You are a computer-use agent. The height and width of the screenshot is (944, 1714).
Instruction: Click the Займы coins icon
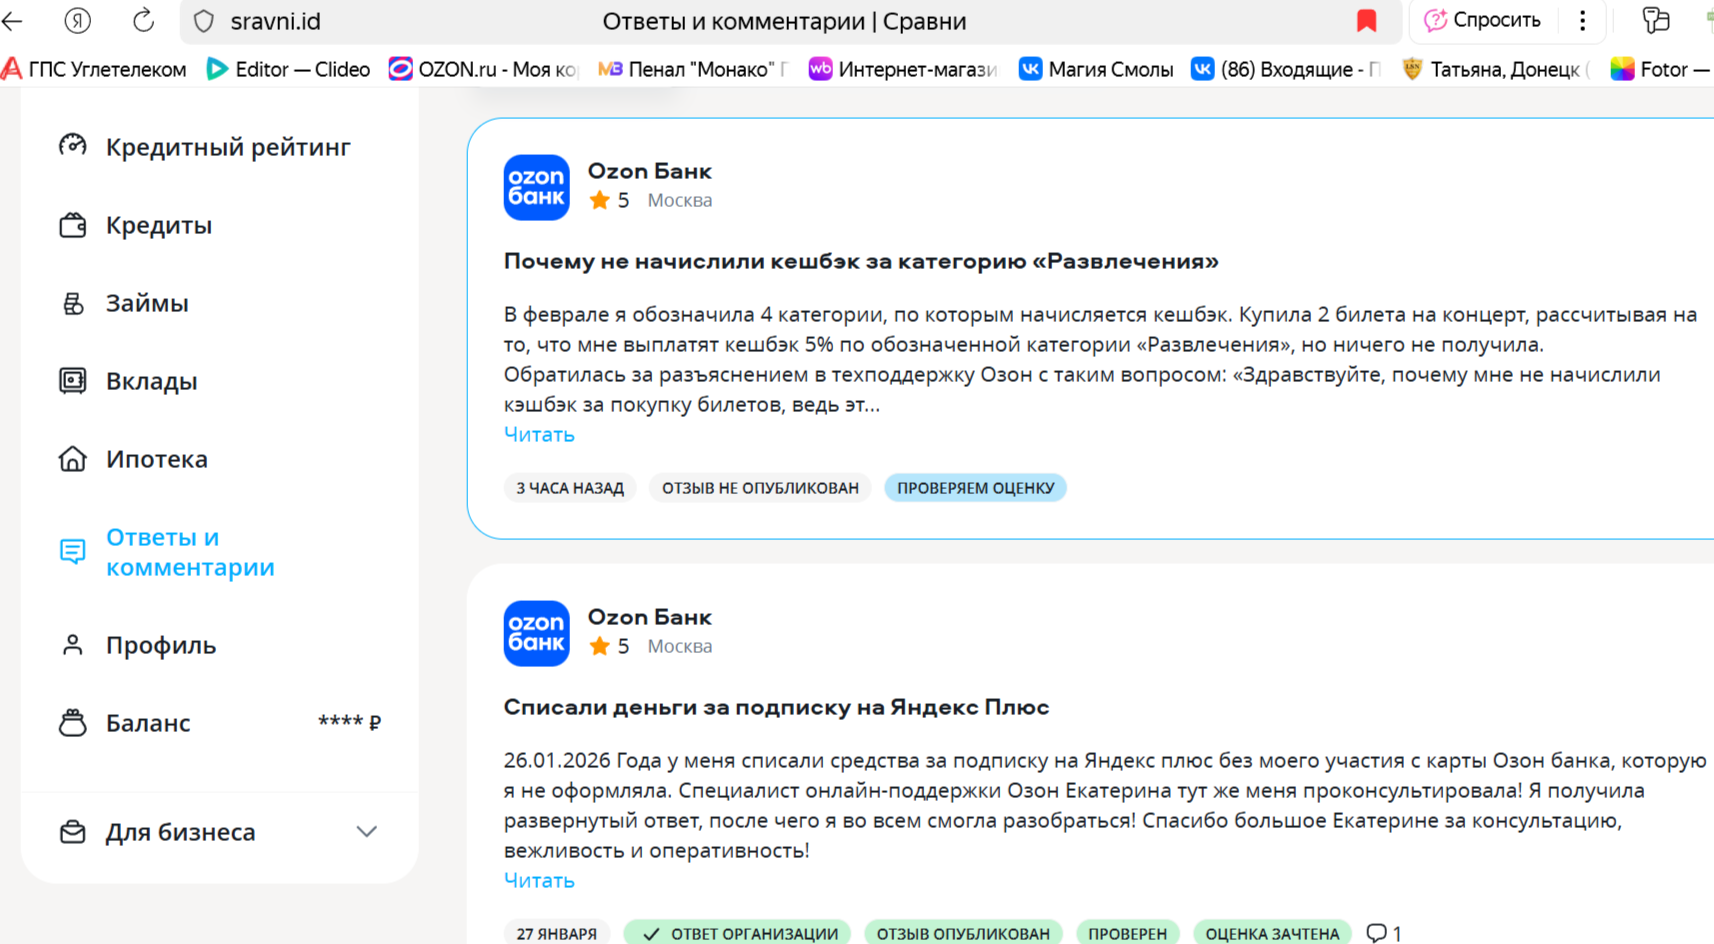[x=72, y=303]
